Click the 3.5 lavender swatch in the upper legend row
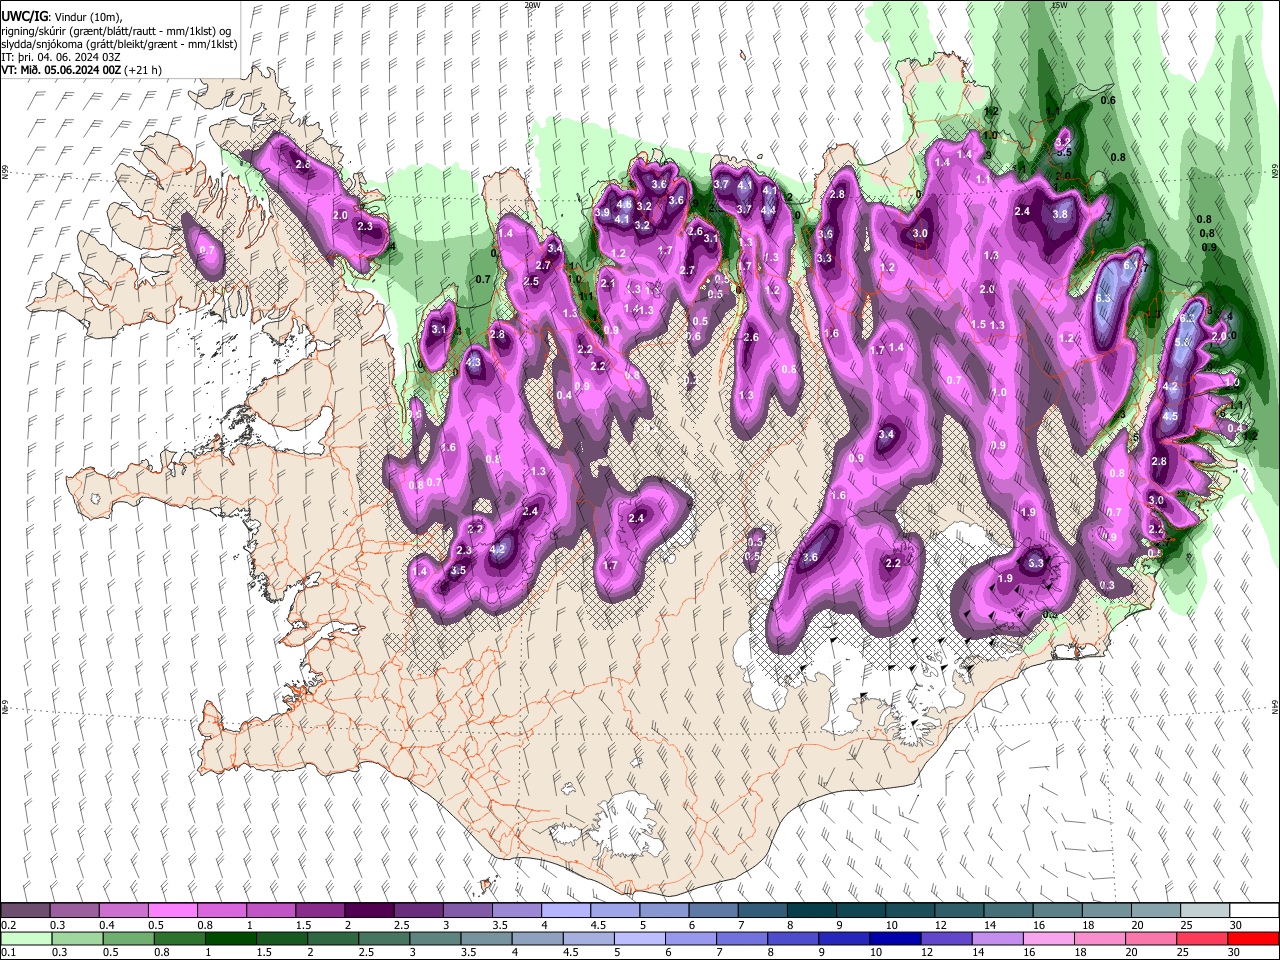This screenshot has height=960, width=1280. (x=516, y=911)
